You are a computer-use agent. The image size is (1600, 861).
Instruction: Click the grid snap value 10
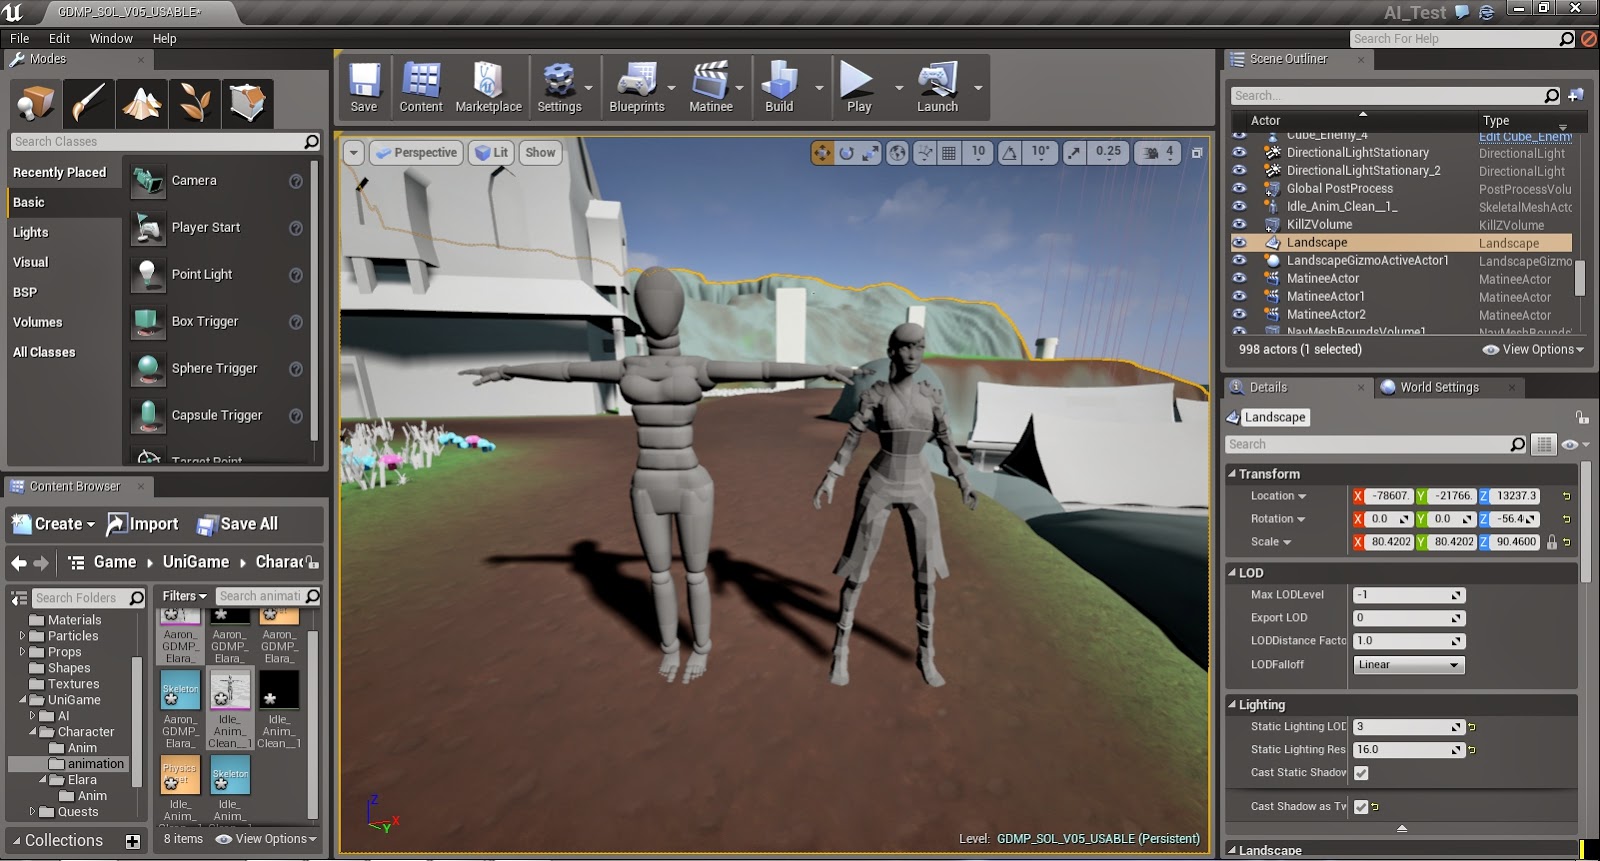pyautogui.click(x=978, y=152)
